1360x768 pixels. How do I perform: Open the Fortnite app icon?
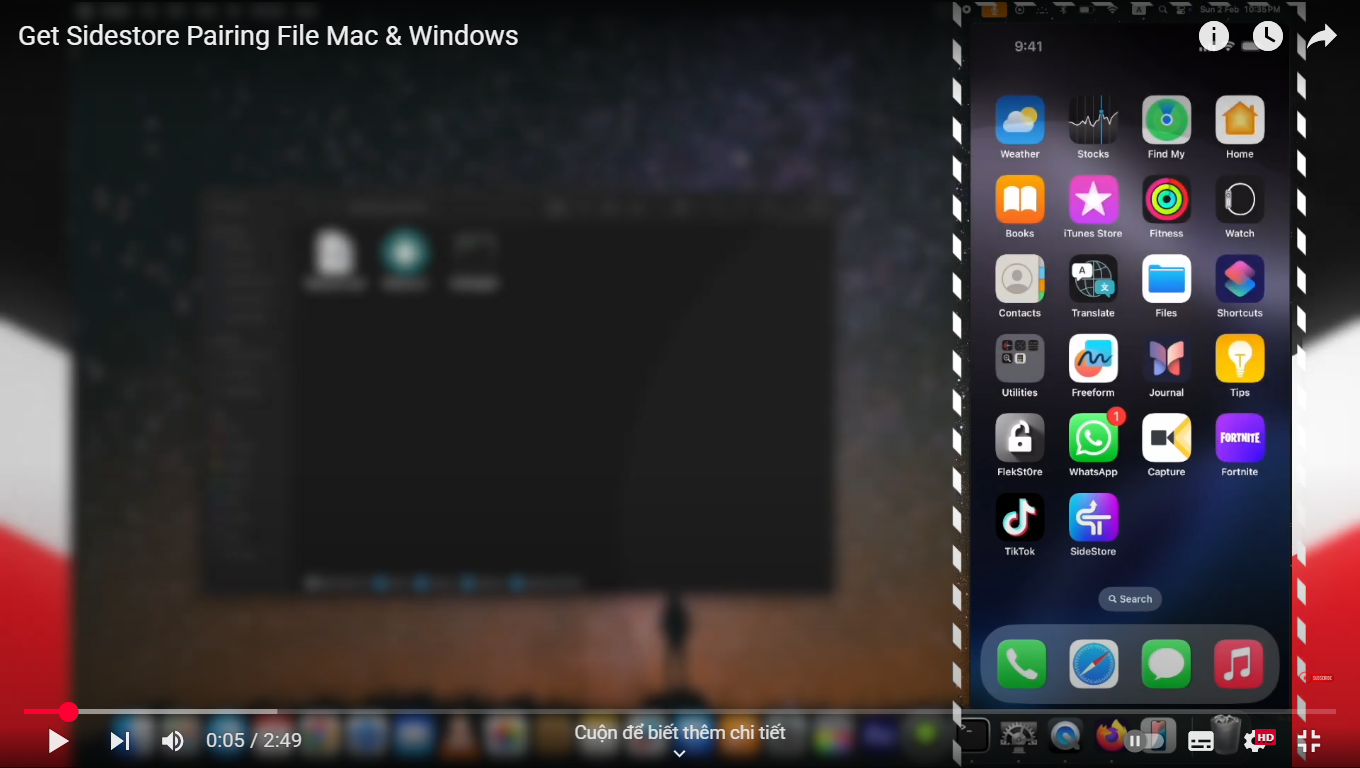pos(1240,438)
